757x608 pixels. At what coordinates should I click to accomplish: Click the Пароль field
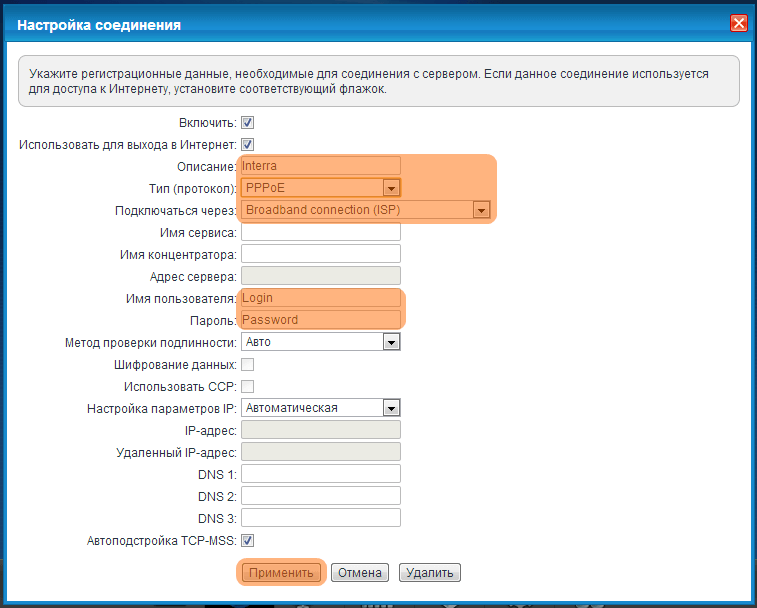click(320, 320)
